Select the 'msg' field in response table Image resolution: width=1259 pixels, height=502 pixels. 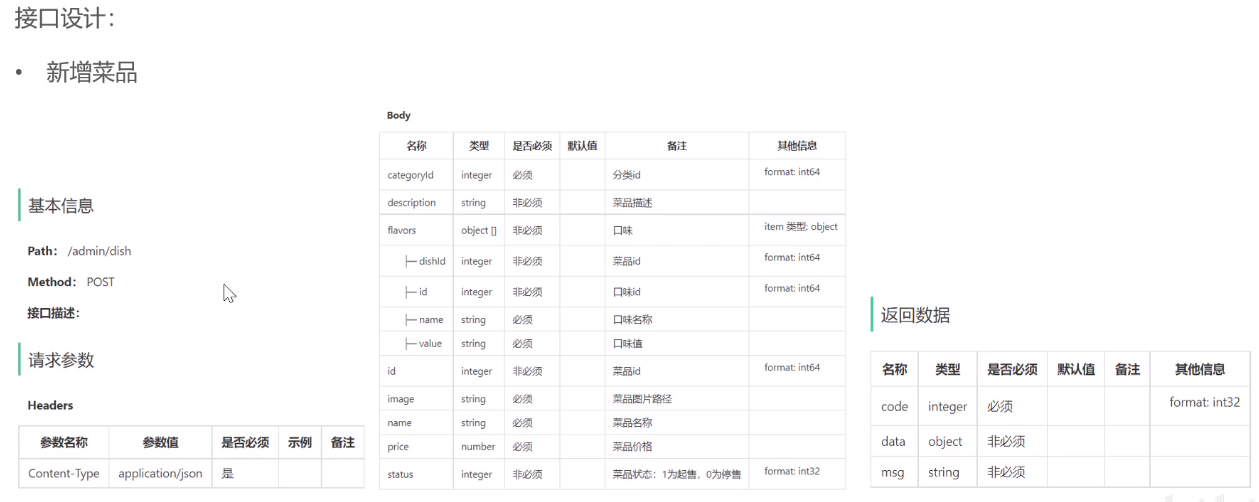[x=892, y=472]
